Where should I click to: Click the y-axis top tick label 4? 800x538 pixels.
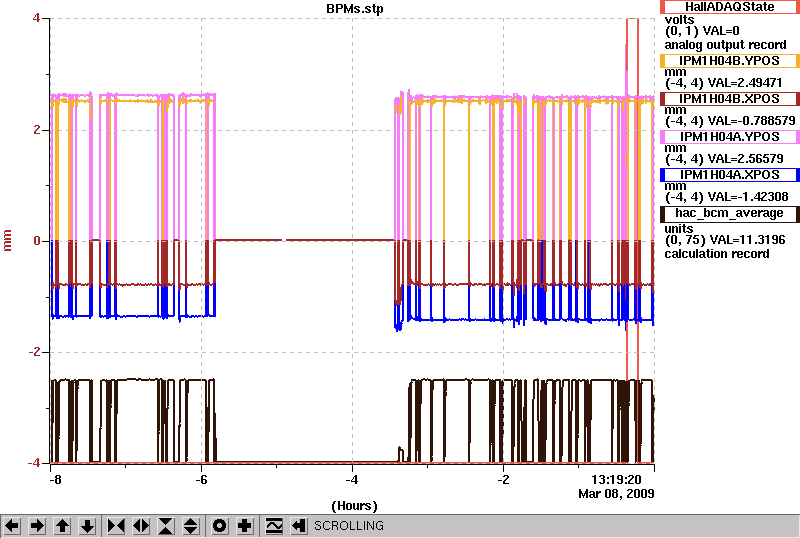[x=36, y=18]
